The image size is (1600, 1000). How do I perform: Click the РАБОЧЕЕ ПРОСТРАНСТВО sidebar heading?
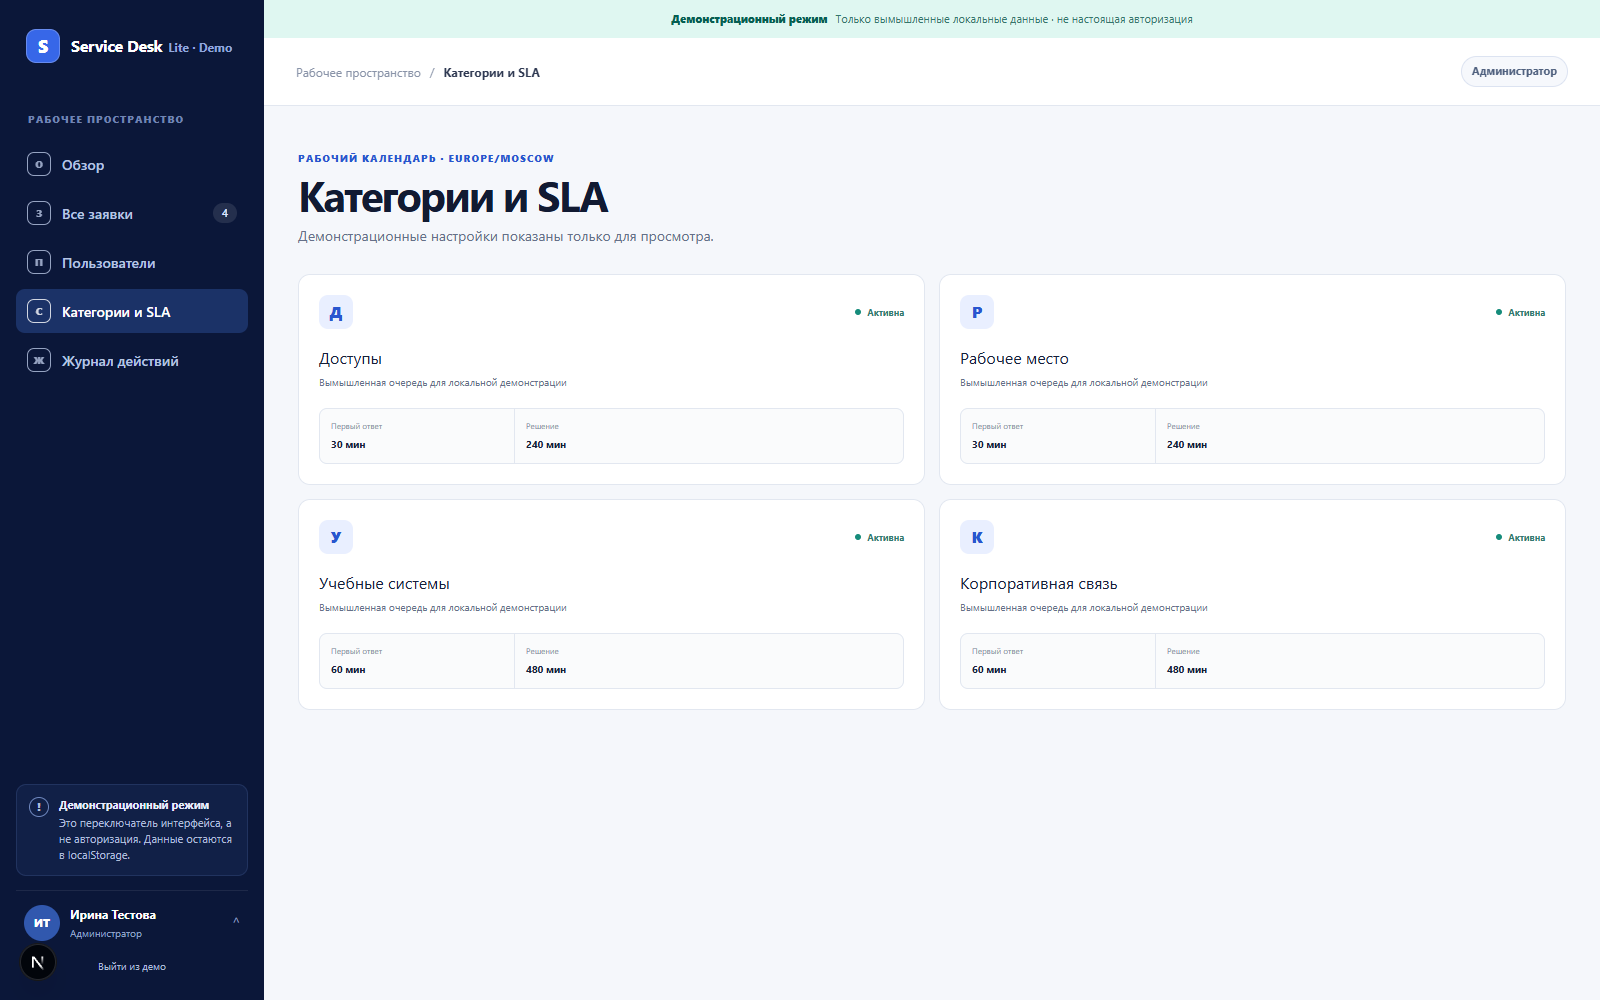click(x=106, y=120)
